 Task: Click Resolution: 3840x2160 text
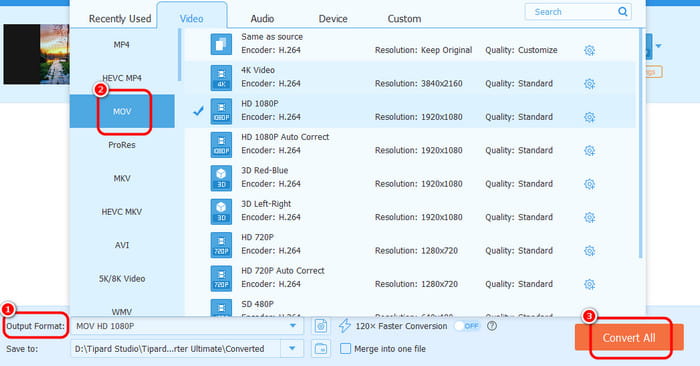(x=418, y=83)
